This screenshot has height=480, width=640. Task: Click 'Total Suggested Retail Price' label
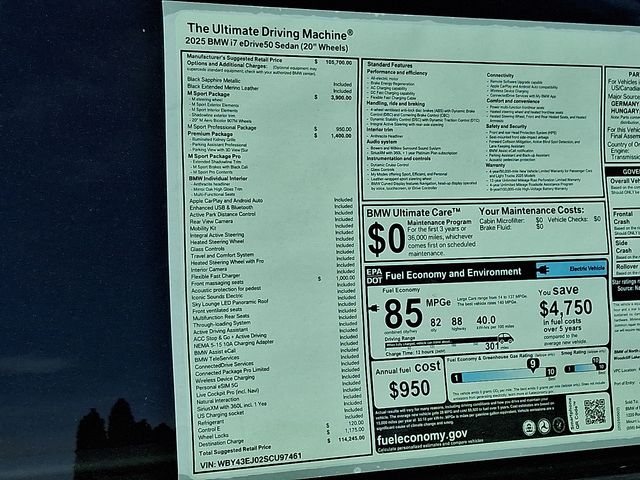tap(235, 450)
